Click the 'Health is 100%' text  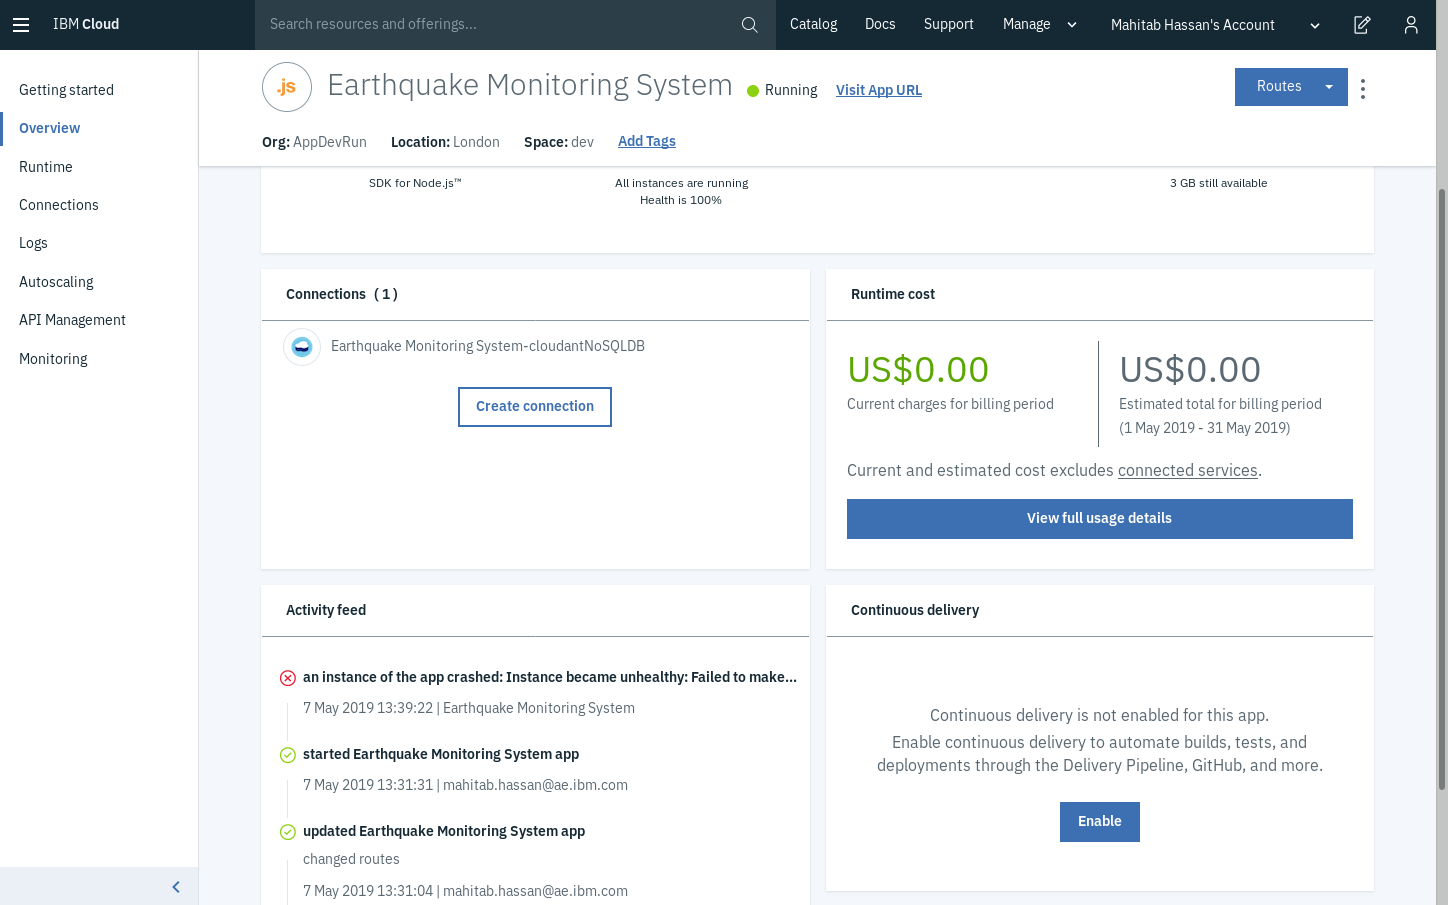[x=681, y=200]
